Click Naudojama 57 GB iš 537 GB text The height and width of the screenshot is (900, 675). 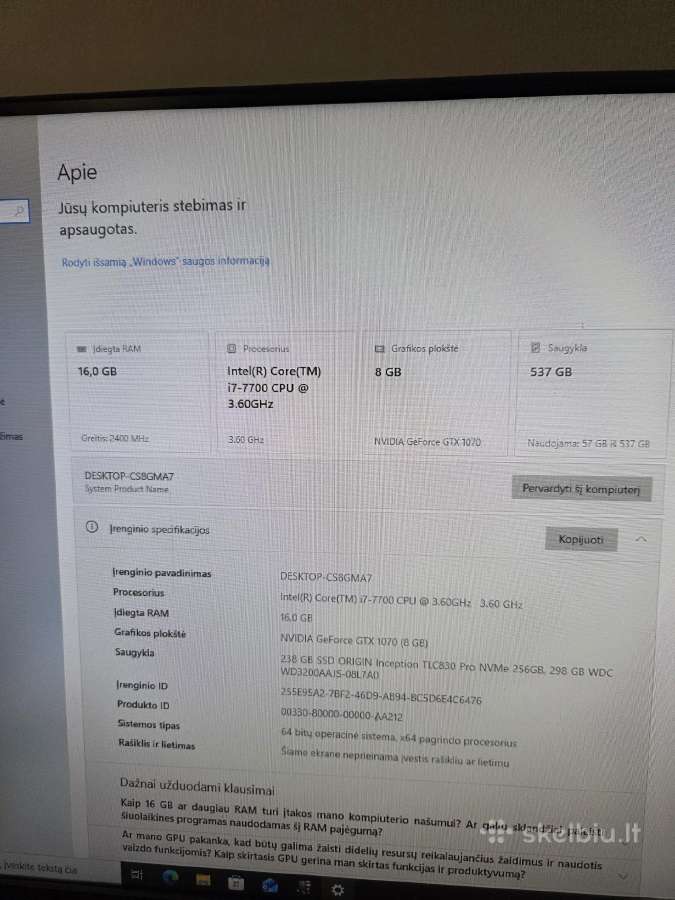(588, 443)
